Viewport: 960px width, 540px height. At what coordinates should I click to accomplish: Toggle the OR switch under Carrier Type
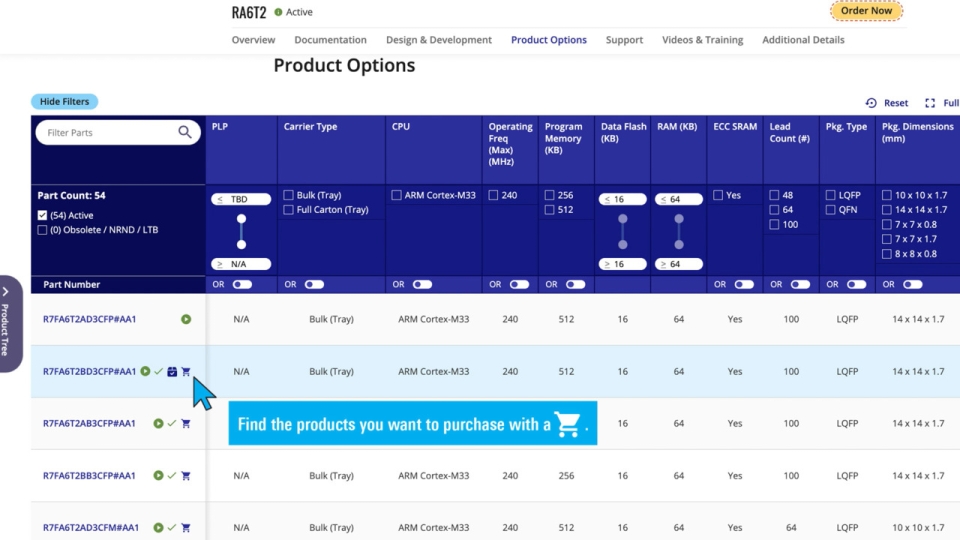[314, 285]
